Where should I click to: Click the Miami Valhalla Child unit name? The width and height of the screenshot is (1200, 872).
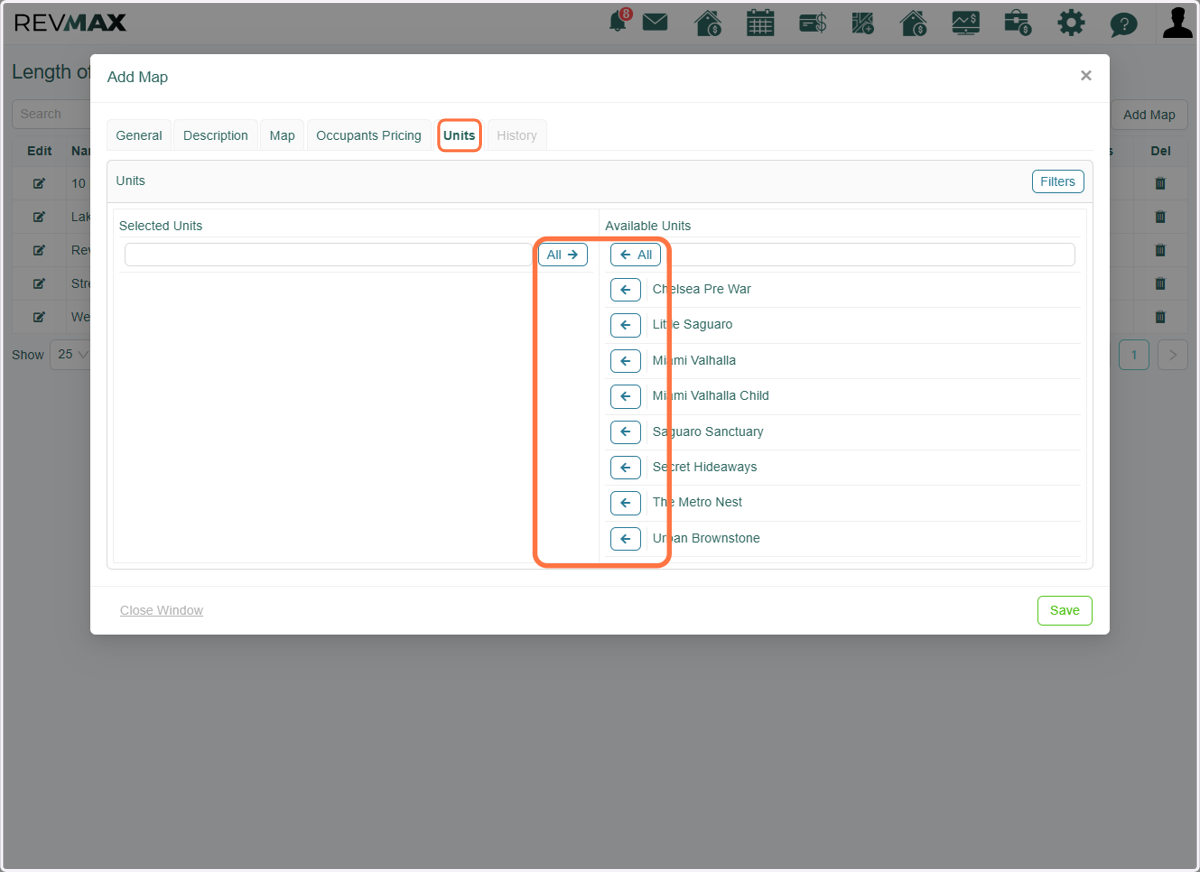click(x=710, y=396)
